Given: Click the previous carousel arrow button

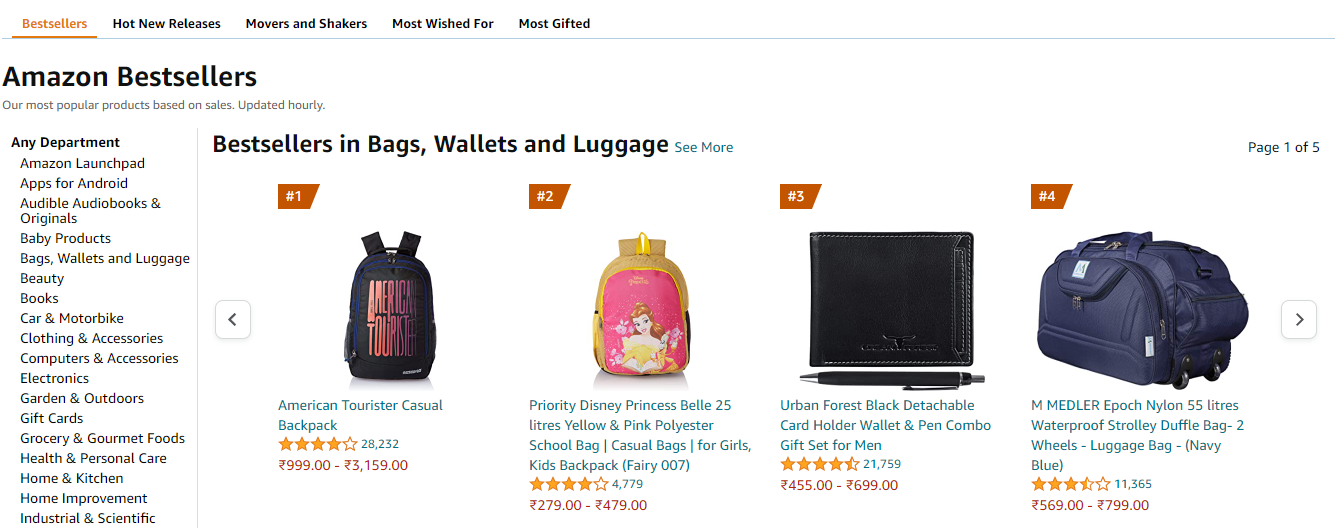Looking at the screenshot, I should point(233,320).
